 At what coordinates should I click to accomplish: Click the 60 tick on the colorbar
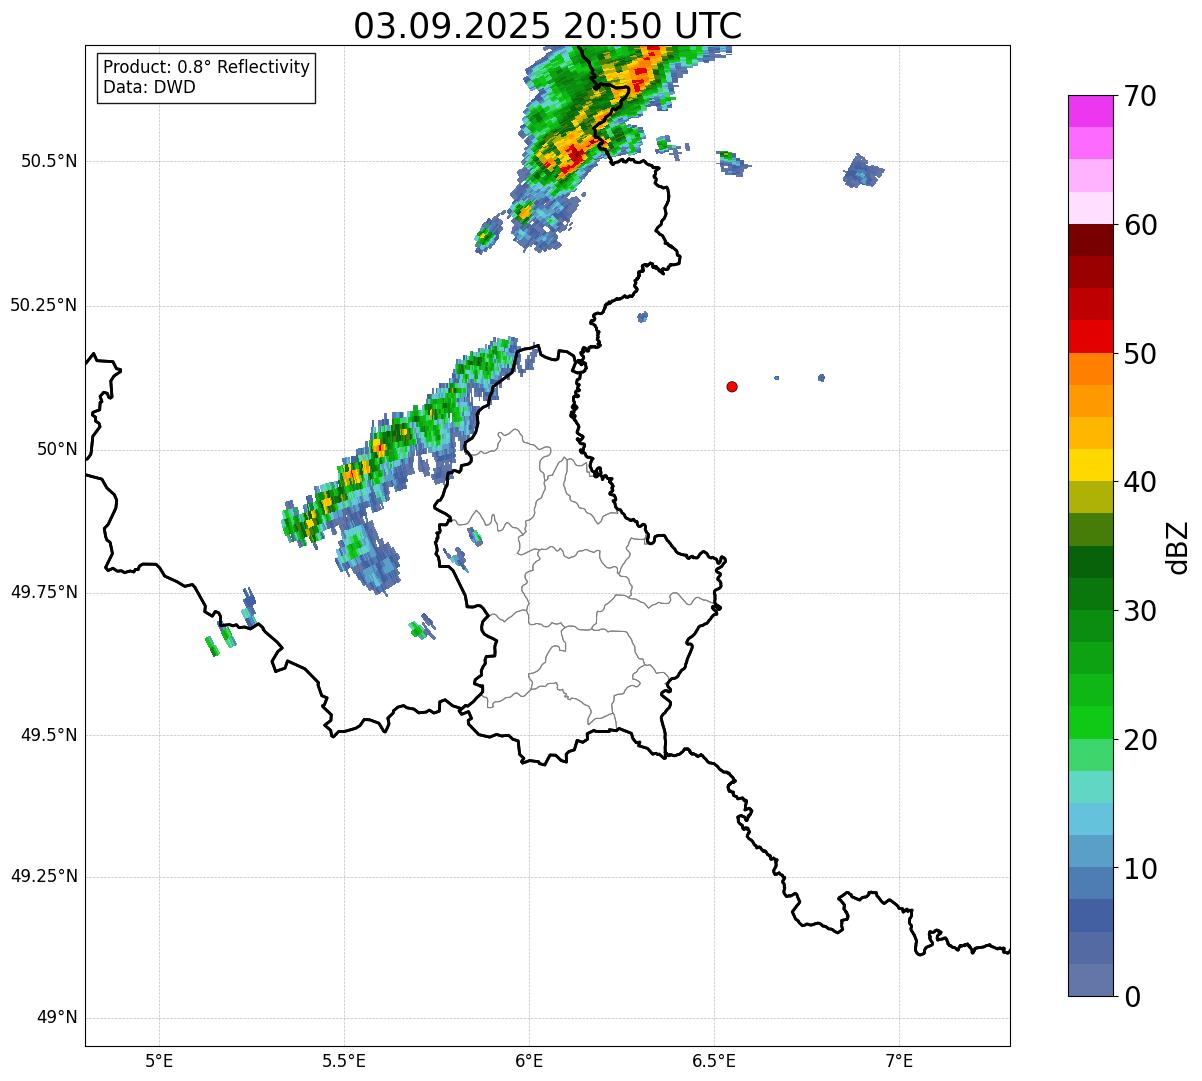click(1140, 225)
